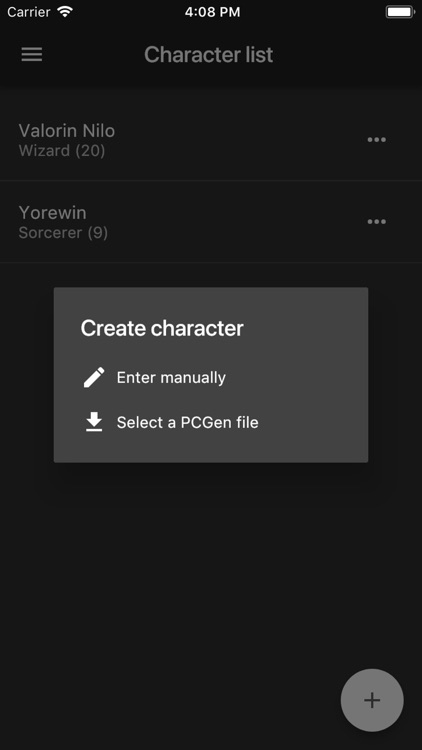Tap the plus floating action button

pyautogui.click(x=372, y=700)
